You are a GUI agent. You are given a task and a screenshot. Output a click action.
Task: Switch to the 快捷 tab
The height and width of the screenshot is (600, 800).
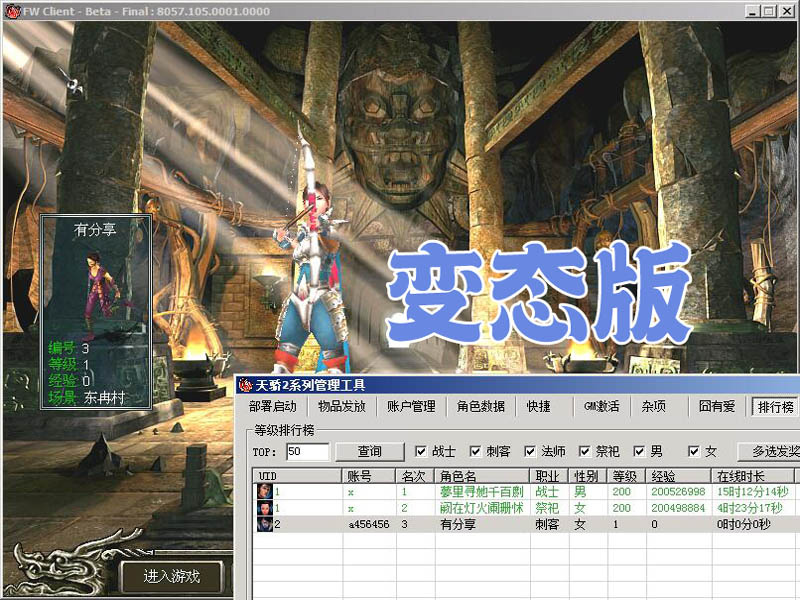[539, 406]
